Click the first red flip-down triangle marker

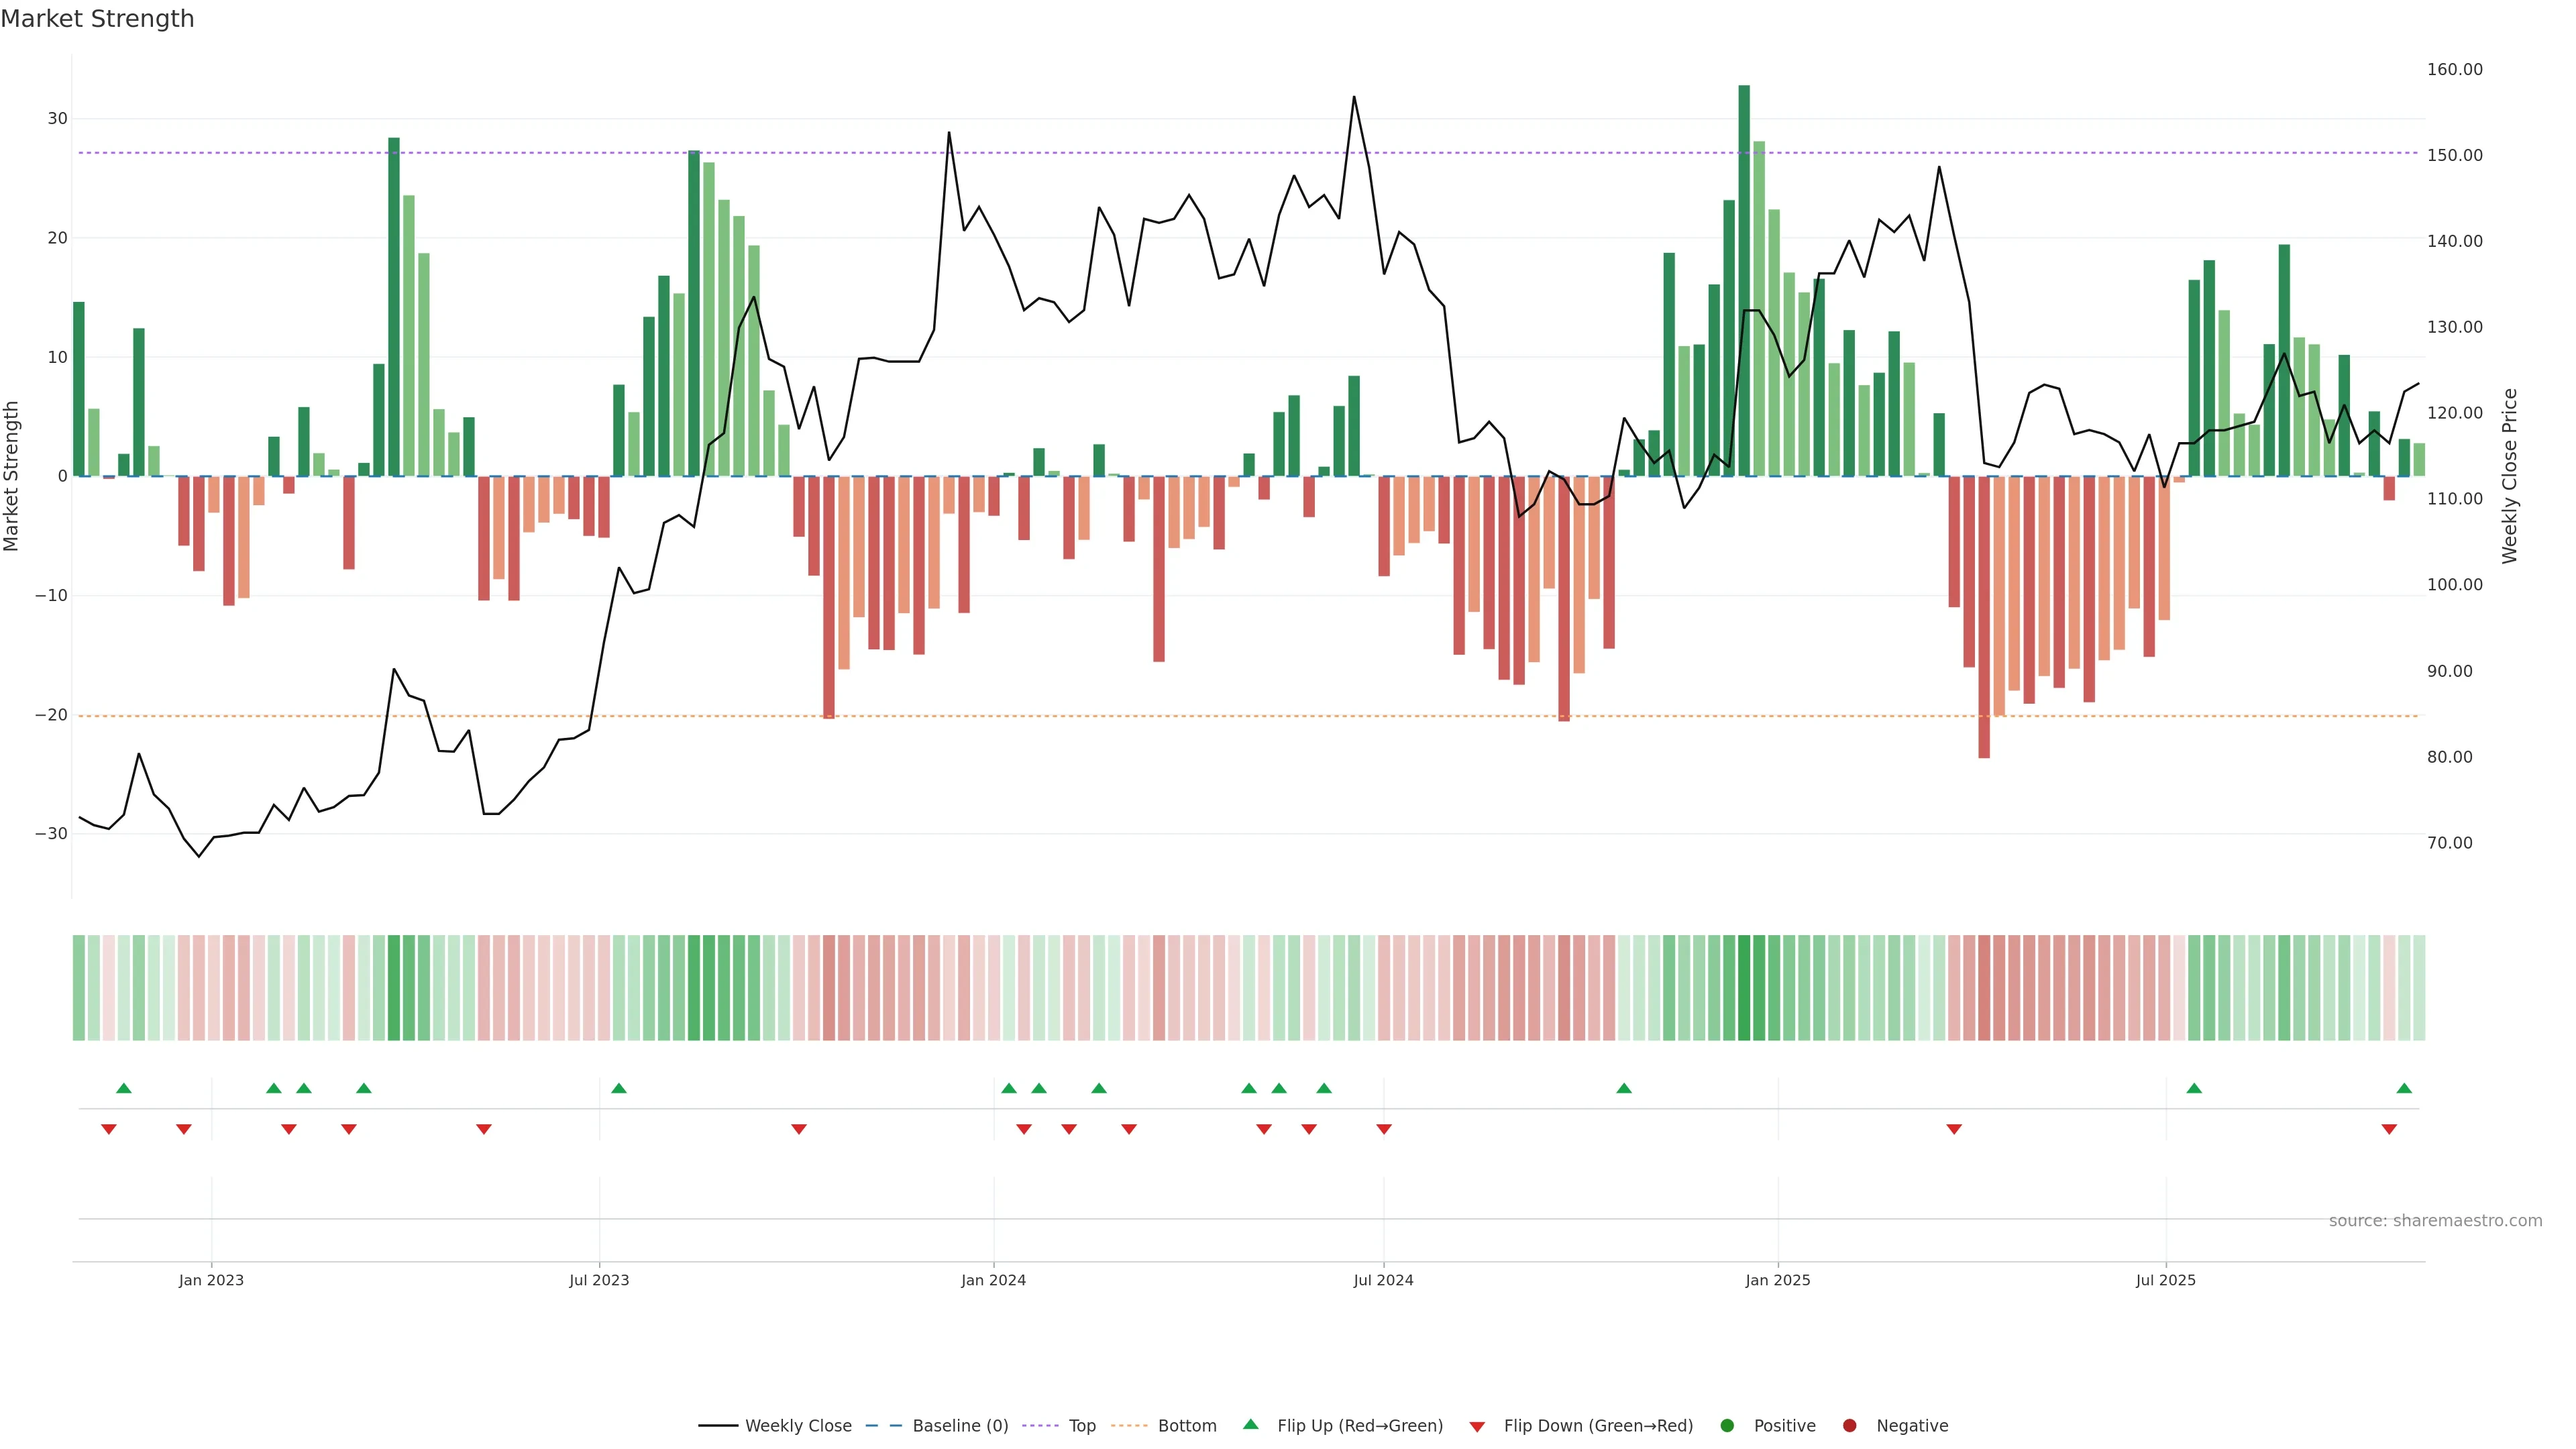(x=109, y=1129)
